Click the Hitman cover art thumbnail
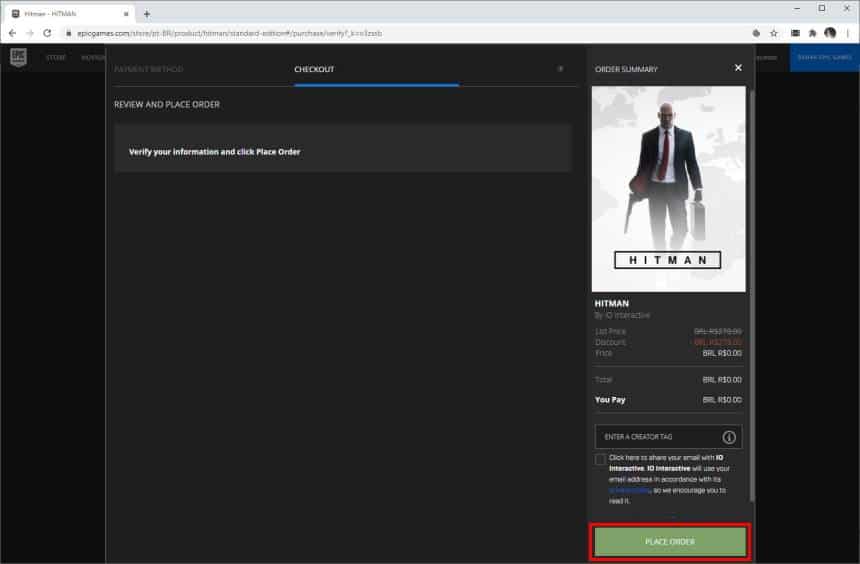860x564 pixels. click(669, 189)
